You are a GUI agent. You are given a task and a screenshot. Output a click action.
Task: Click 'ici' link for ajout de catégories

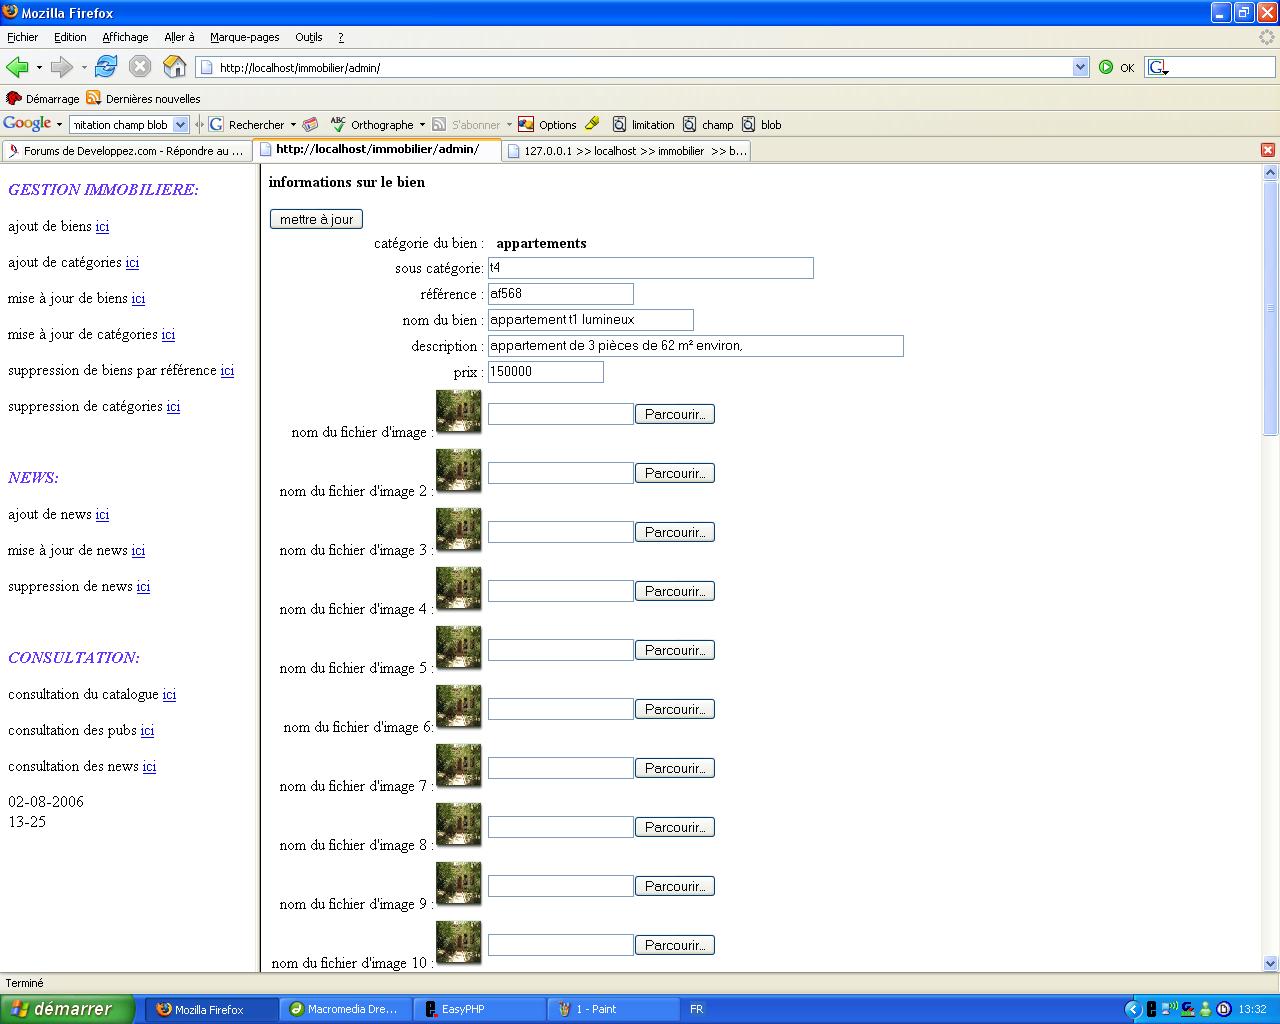(132, 263)
